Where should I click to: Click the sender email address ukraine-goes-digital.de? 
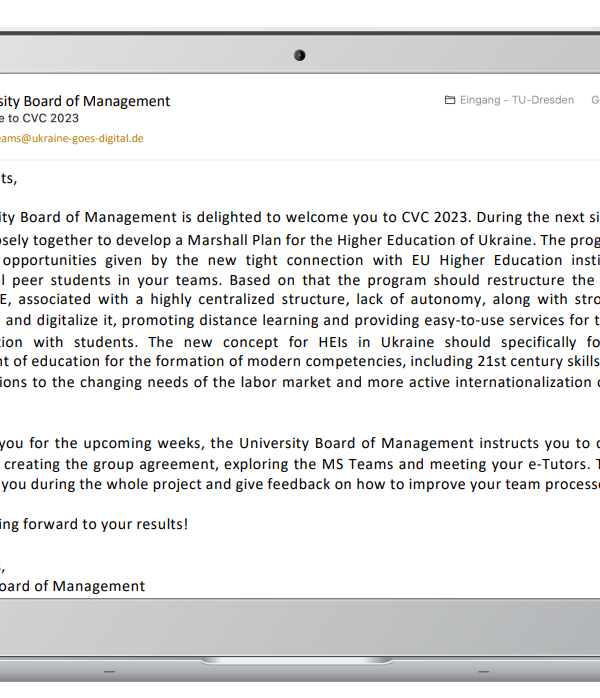pos(72,138)
